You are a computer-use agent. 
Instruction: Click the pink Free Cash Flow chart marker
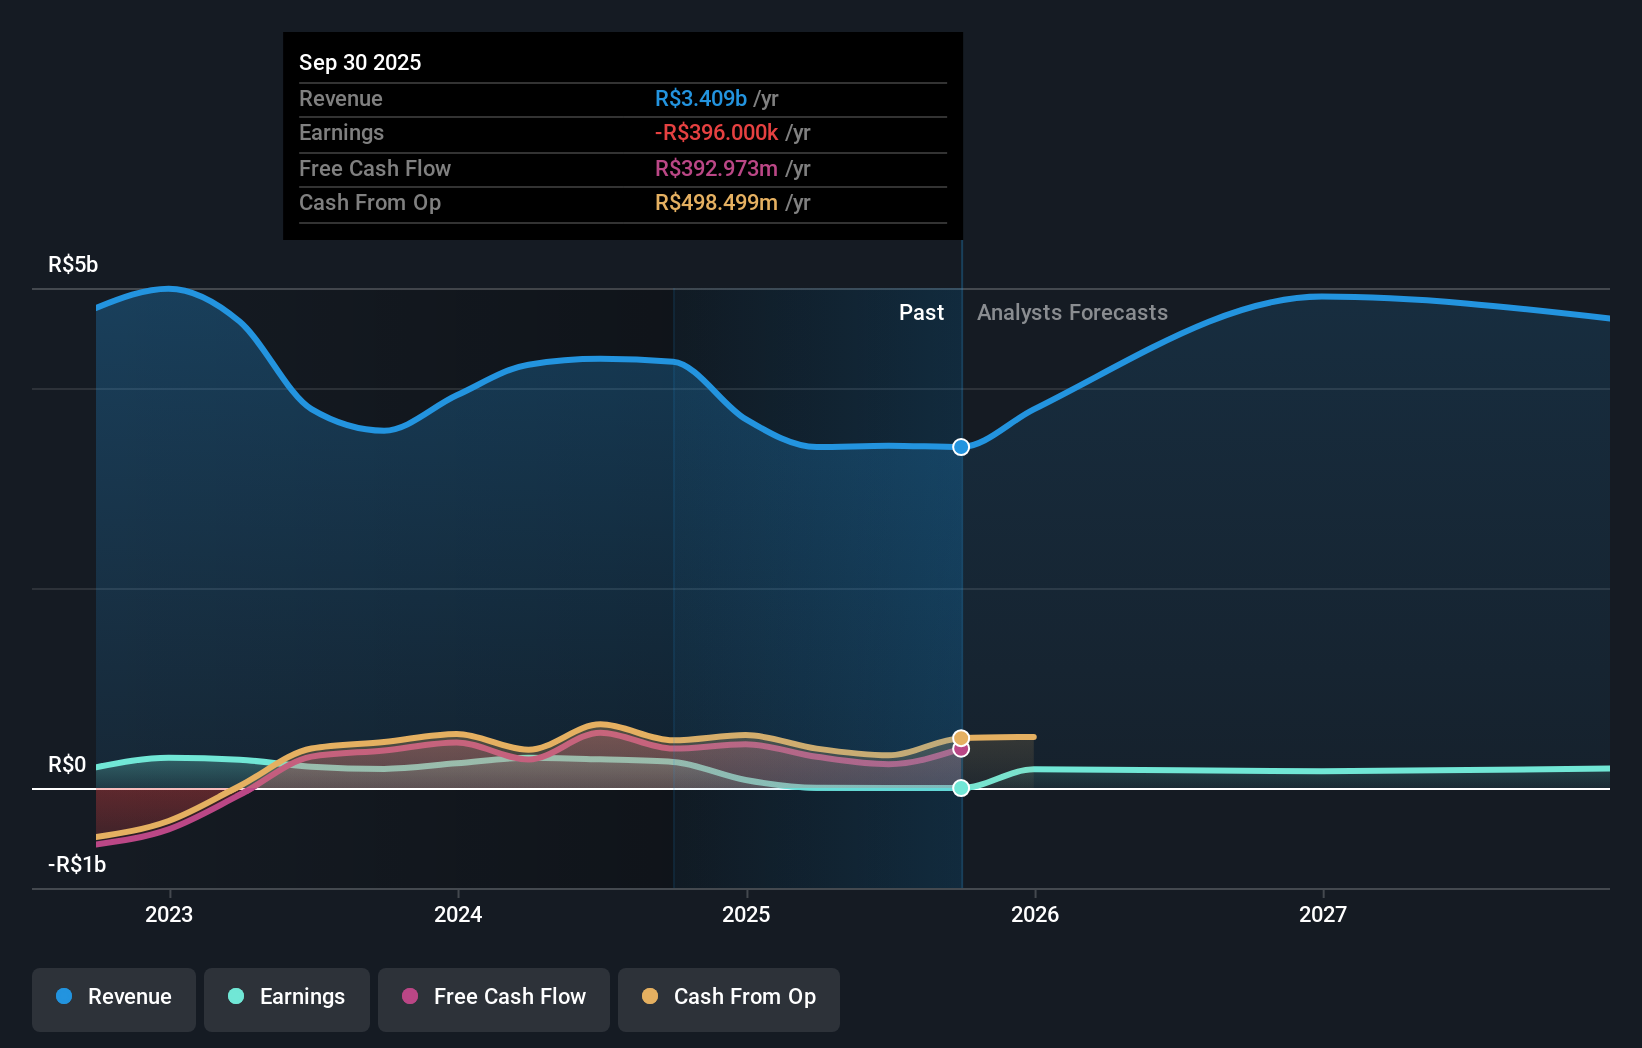tap(961, 750)
